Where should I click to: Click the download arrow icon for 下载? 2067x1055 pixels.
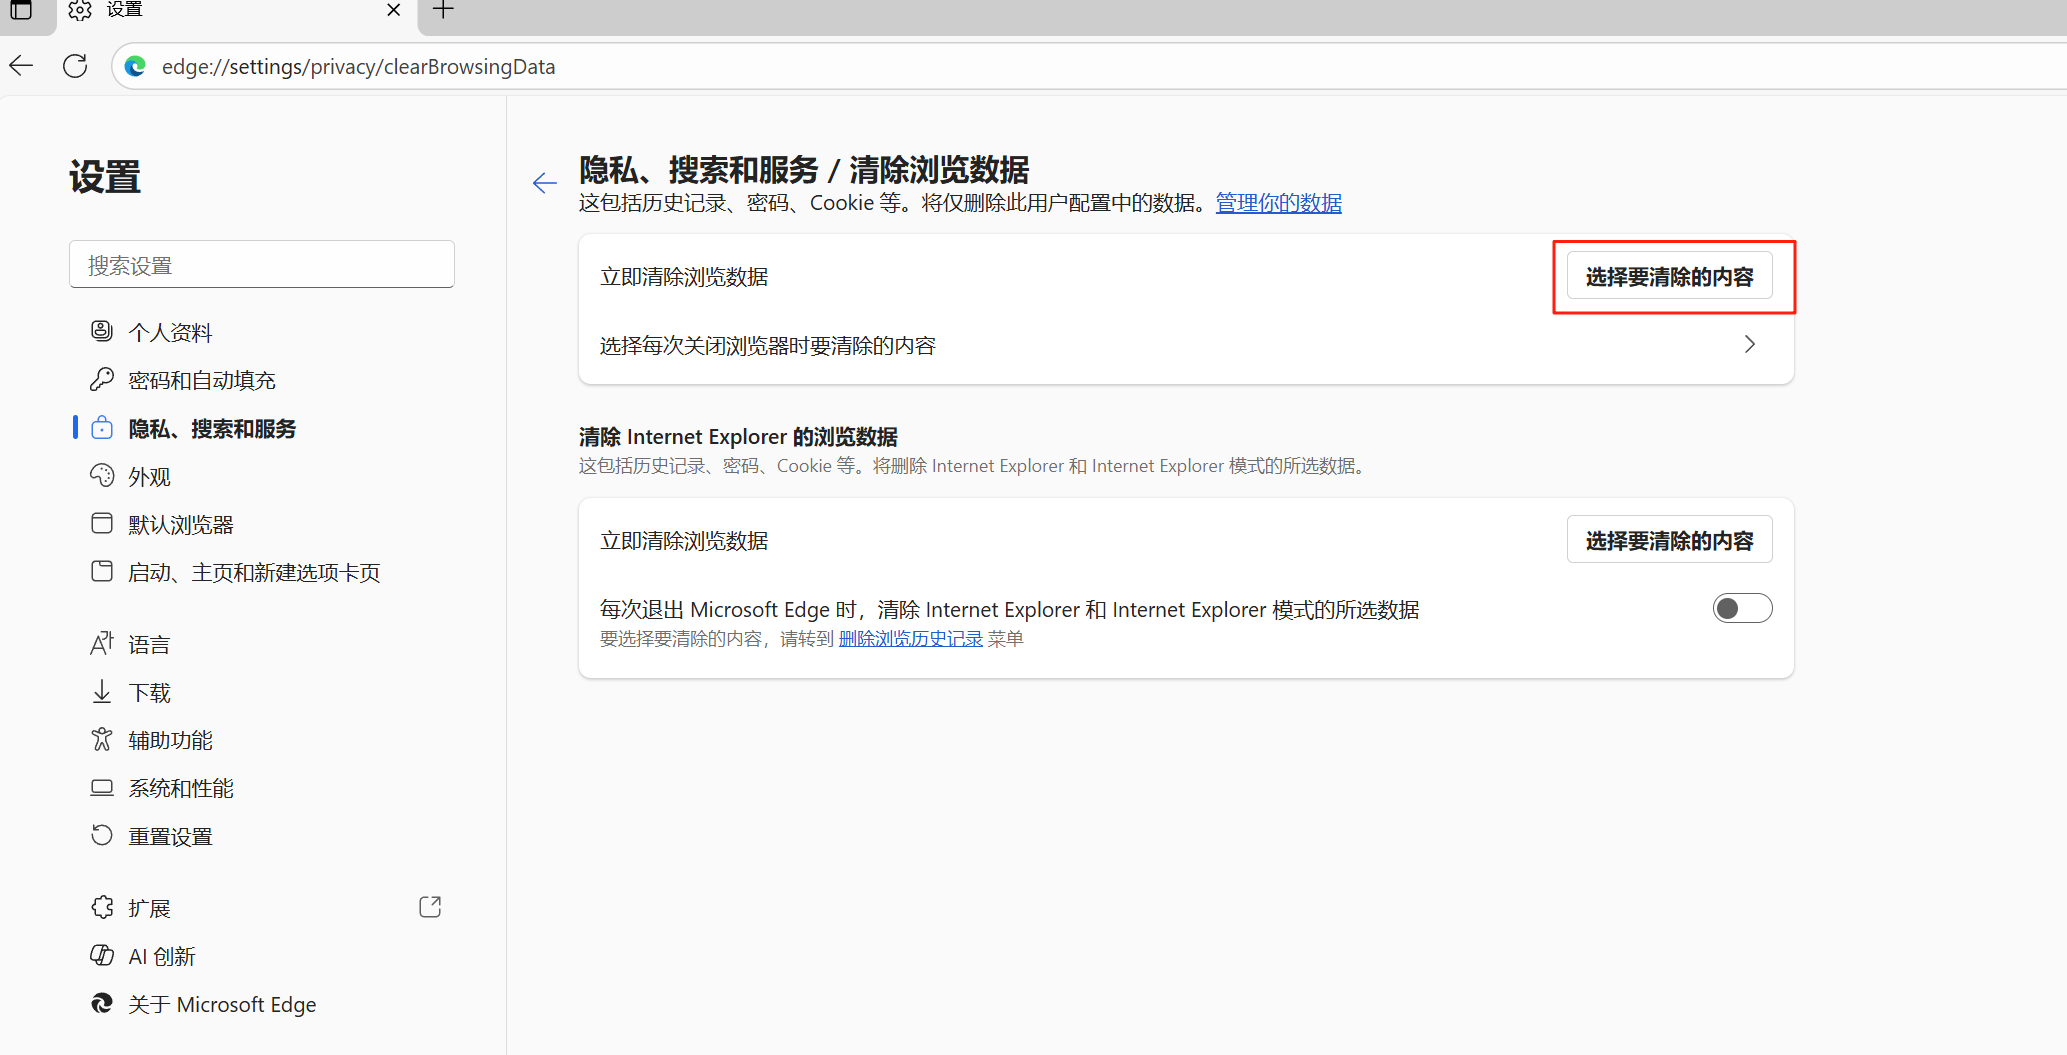[x=102, y=691]
